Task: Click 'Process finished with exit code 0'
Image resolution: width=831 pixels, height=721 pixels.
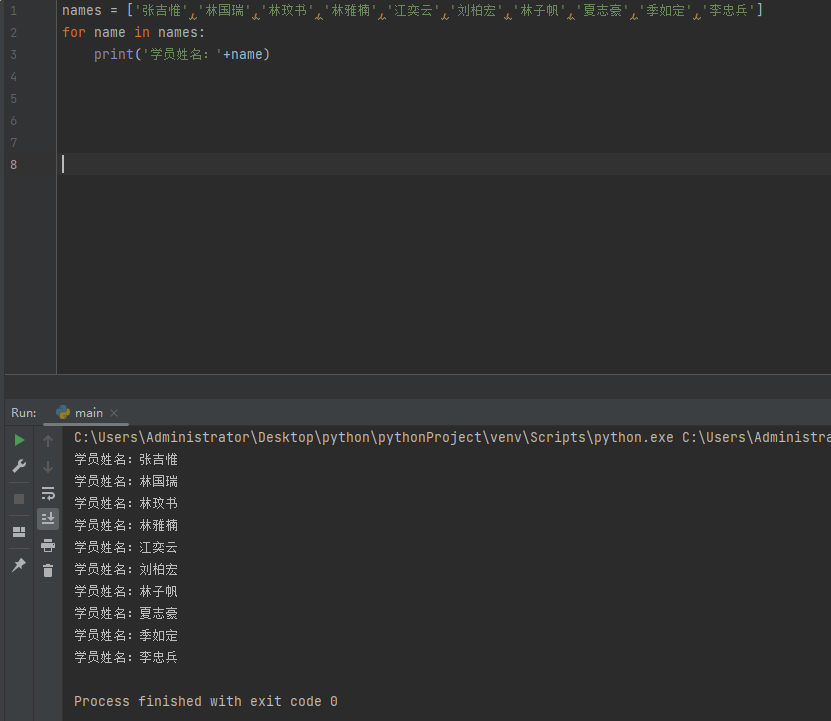Action: [x=206, y=701]
